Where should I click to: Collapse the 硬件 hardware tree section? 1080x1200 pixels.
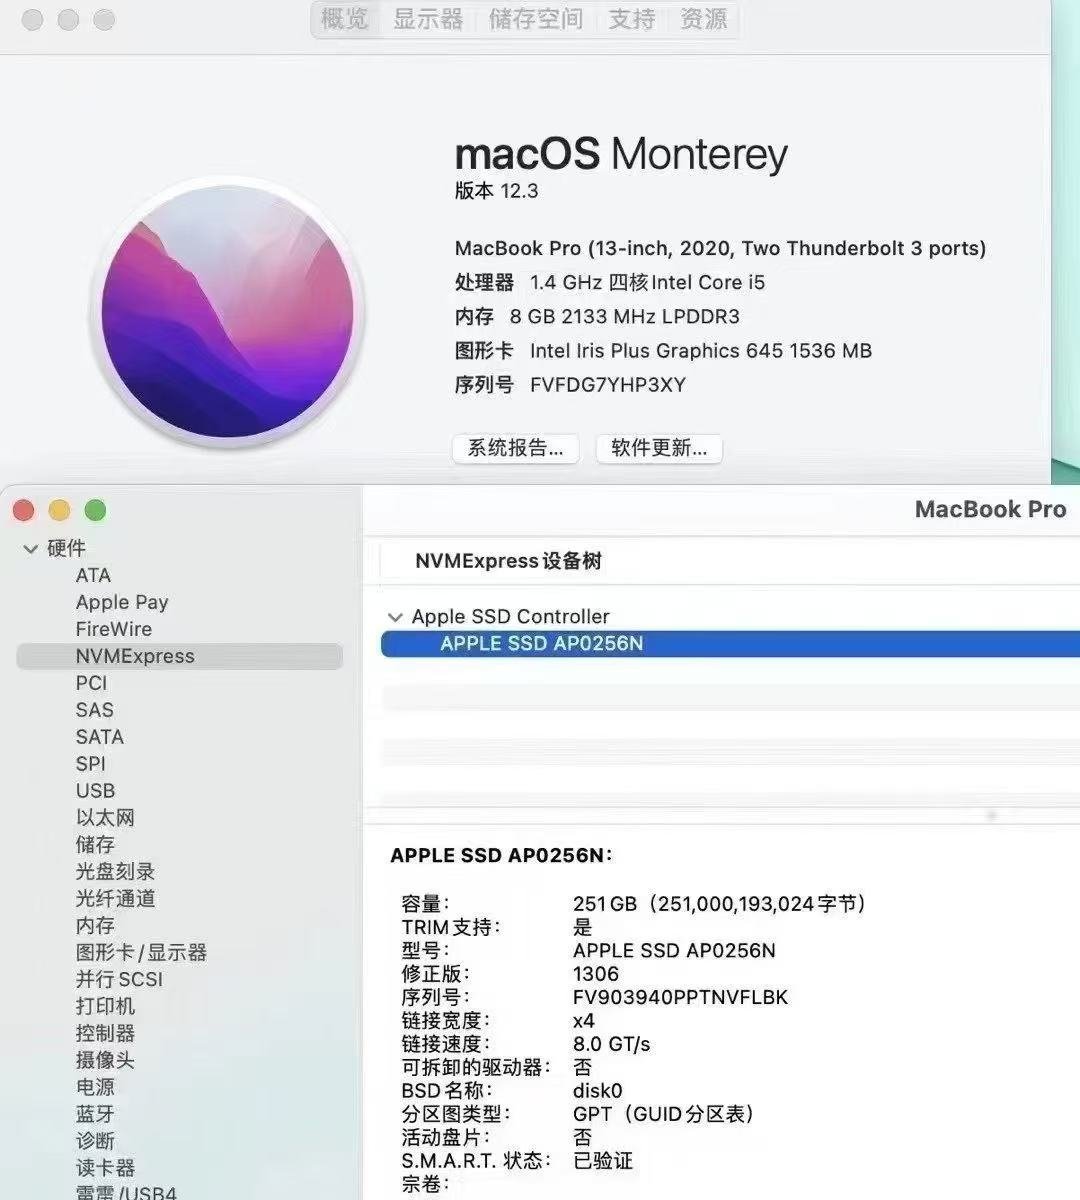(31, 549)
